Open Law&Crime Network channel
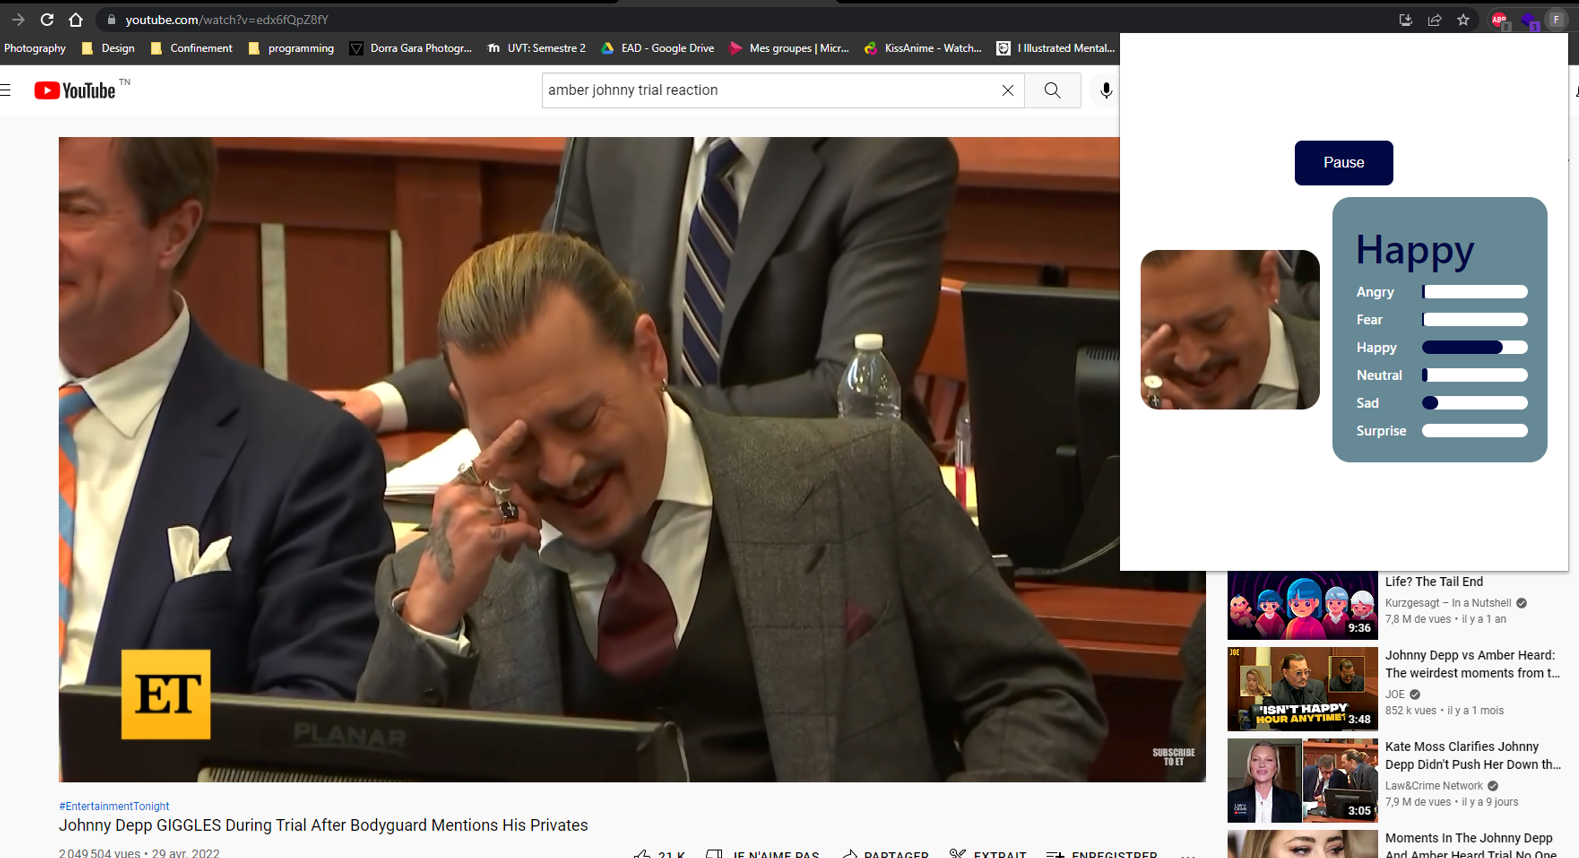Image resolution: width=1579 pixels, height=858 pixels. pos(1434,786)
